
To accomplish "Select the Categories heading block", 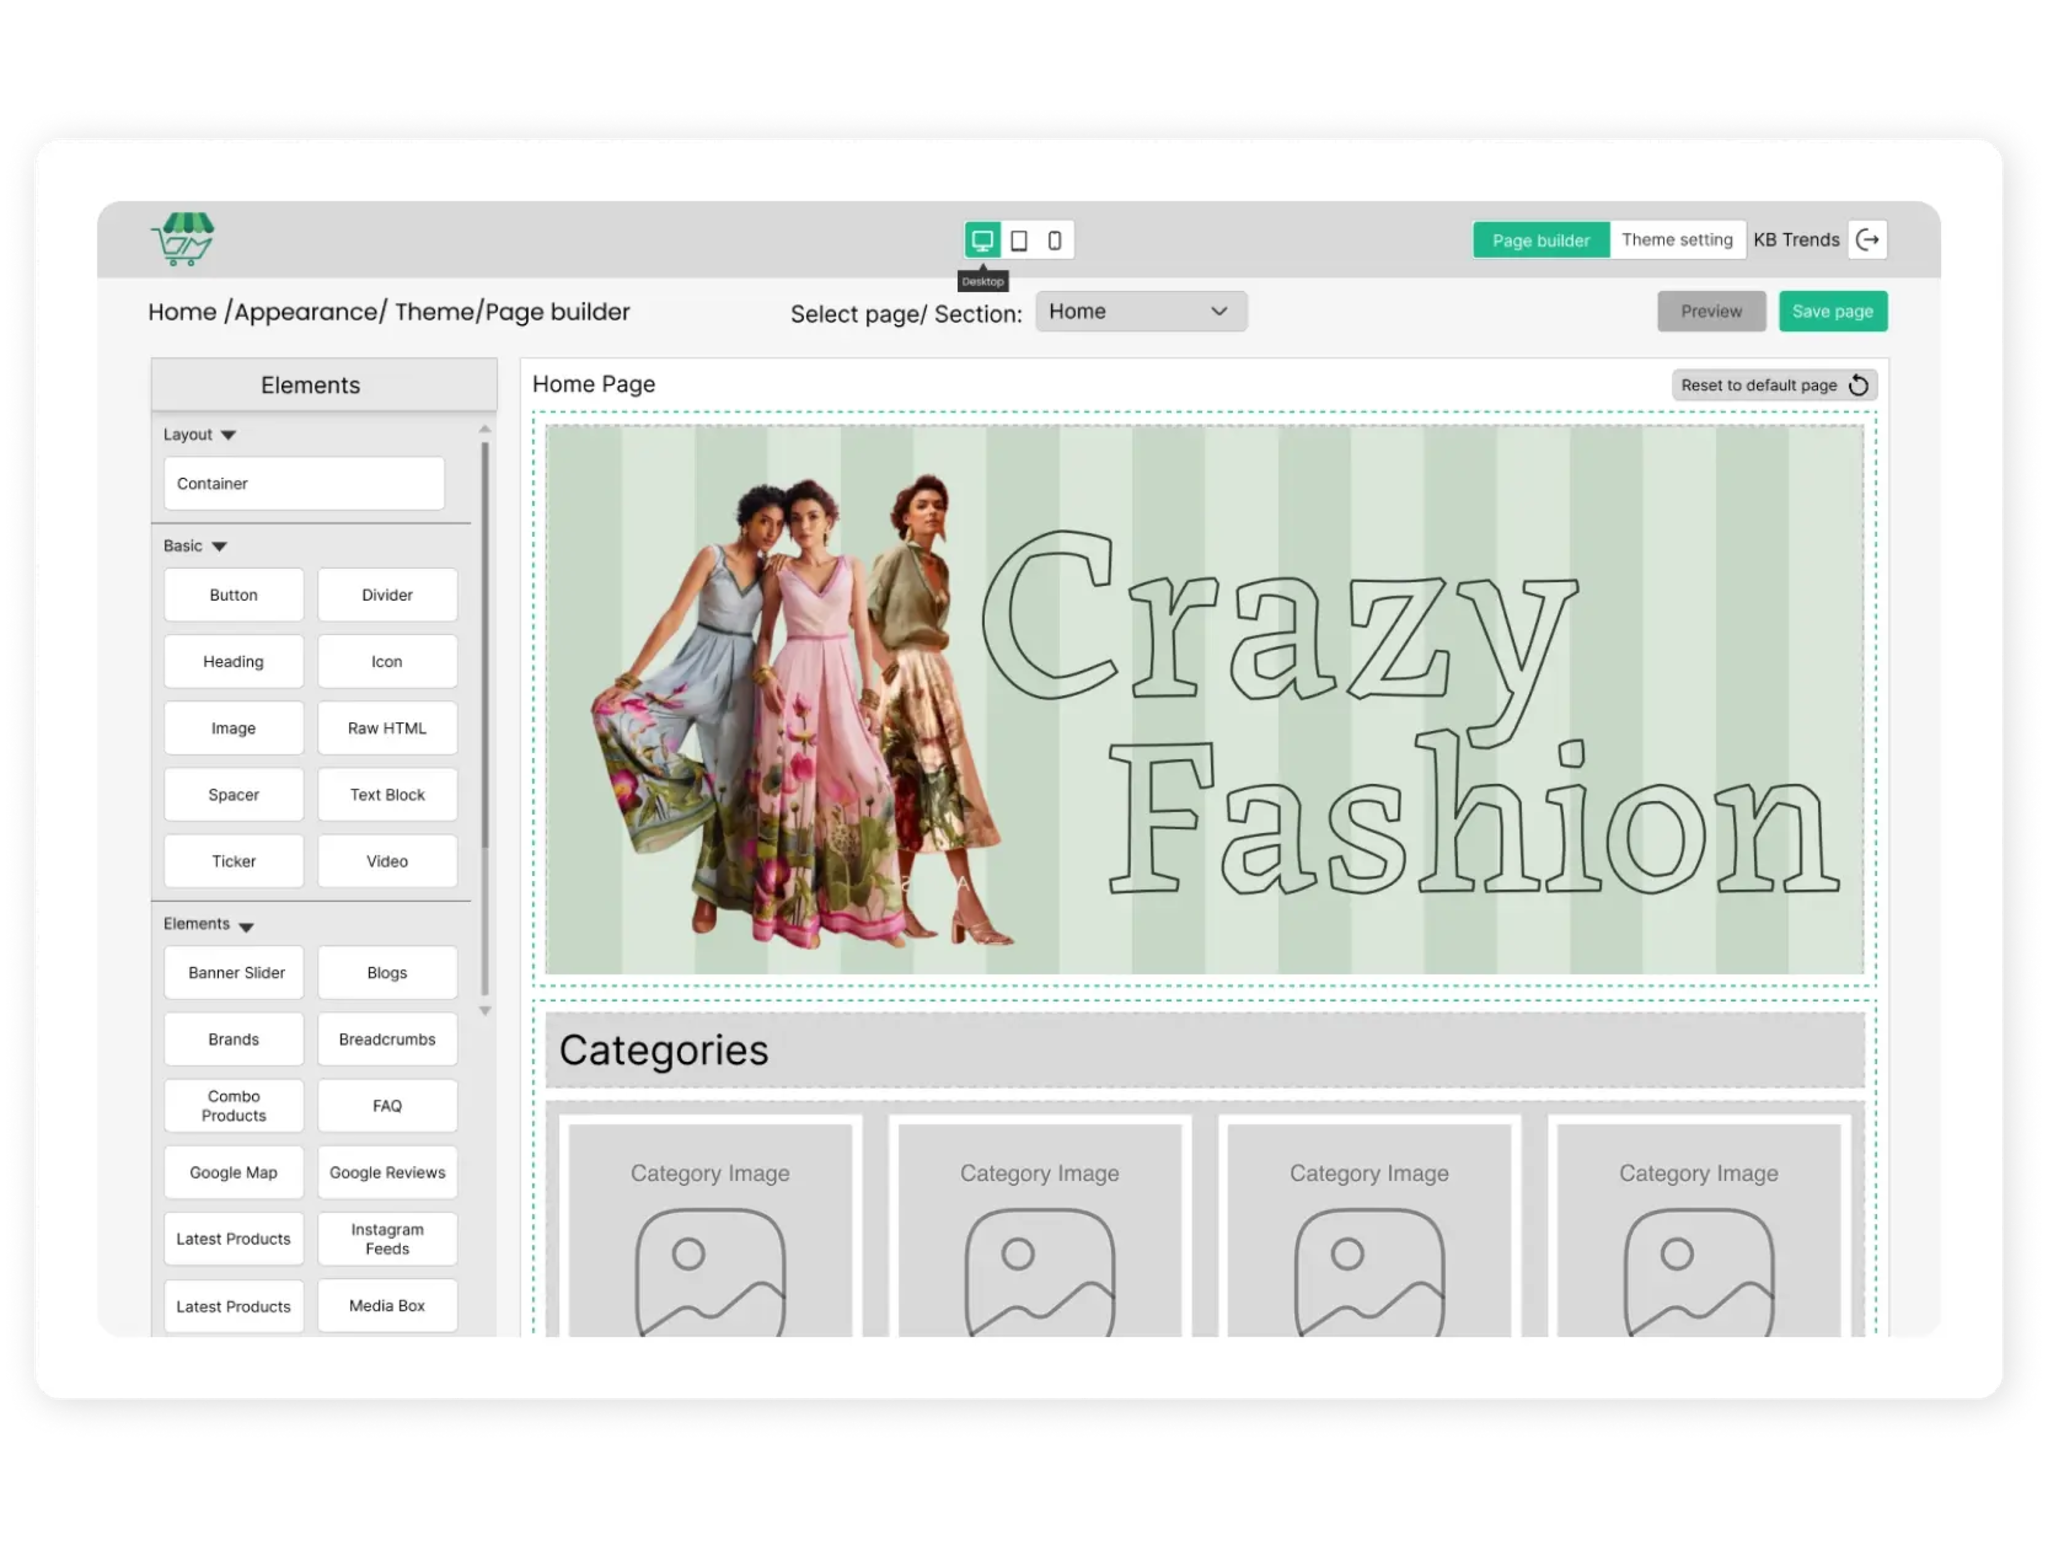I will (1205, 1050).
